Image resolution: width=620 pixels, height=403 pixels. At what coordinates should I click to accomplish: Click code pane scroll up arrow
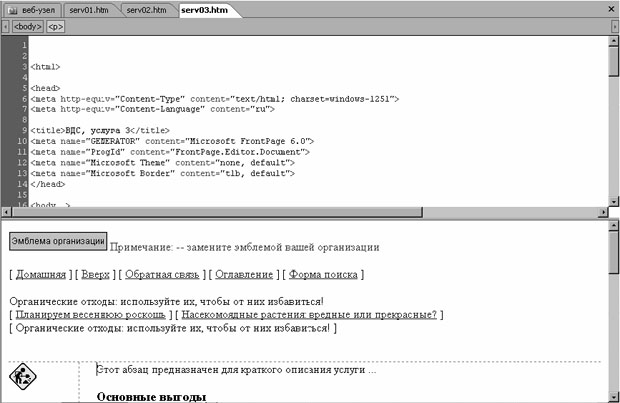click(614, 40)
